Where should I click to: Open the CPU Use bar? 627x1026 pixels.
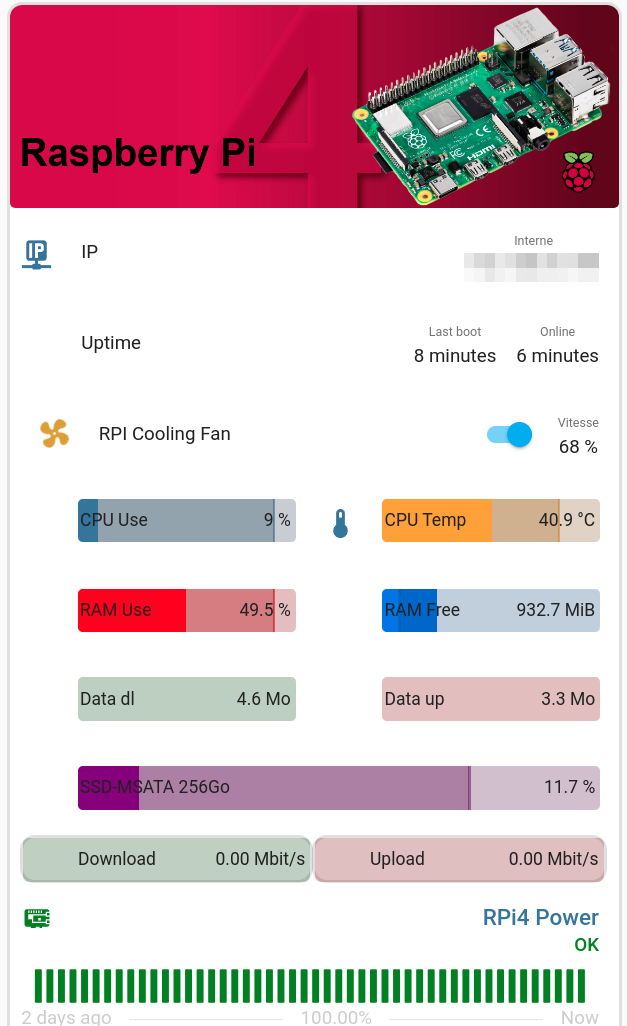[x=187, y=520]
